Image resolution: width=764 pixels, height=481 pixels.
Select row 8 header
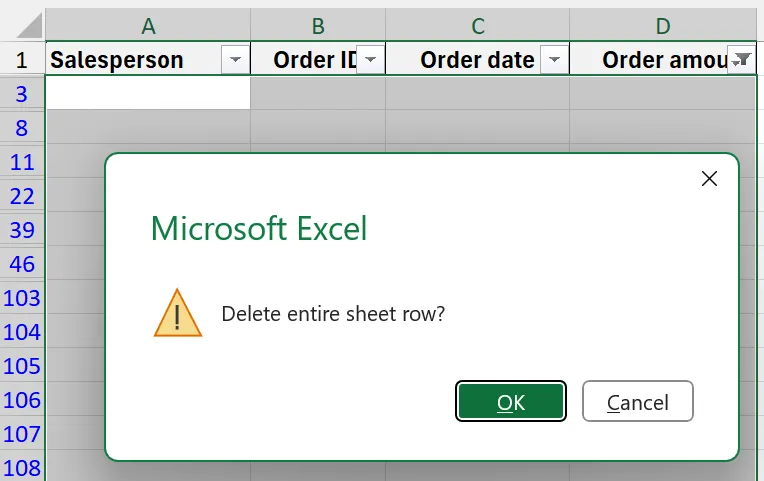(22, 128)
